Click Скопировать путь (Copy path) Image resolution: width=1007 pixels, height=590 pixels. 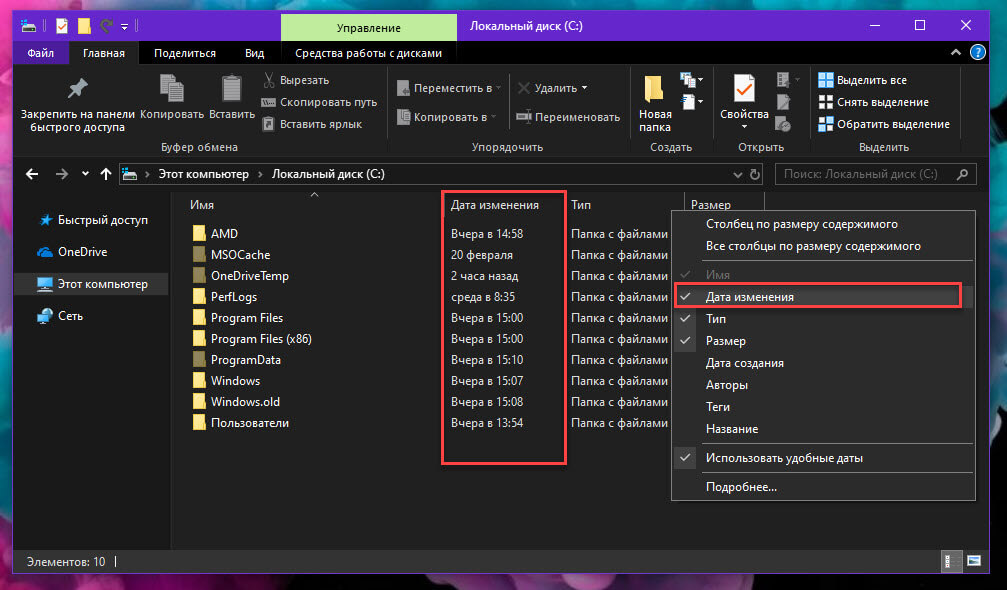click(319, 102)
